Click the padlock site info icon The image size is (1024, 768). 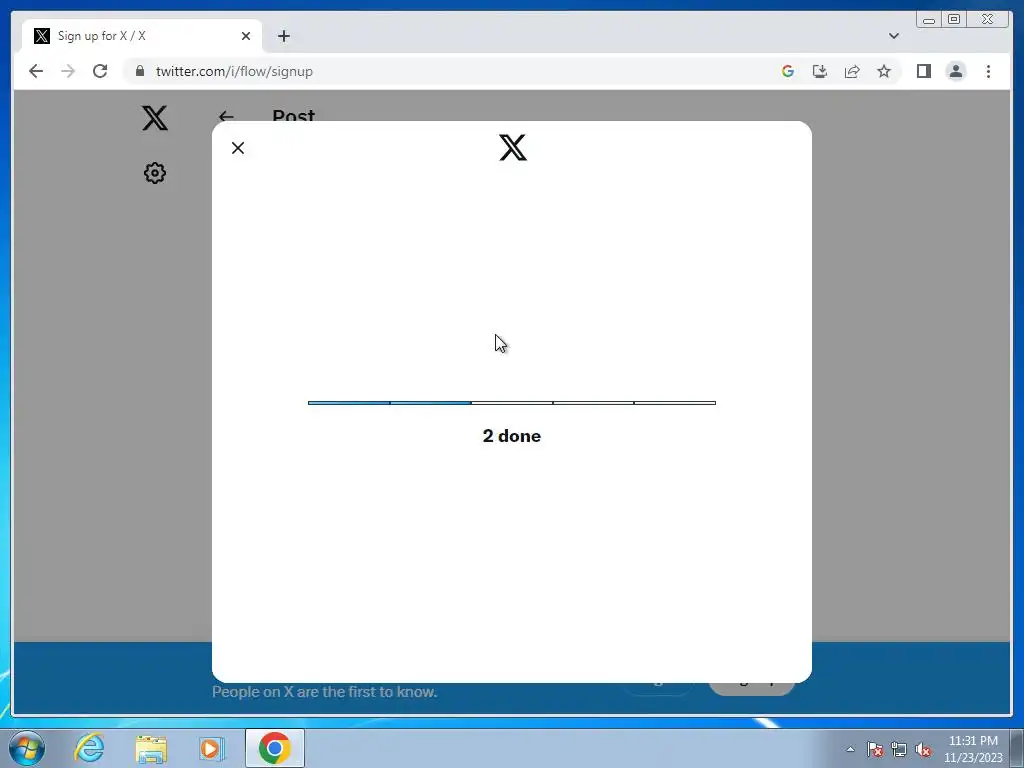(140, 71)
